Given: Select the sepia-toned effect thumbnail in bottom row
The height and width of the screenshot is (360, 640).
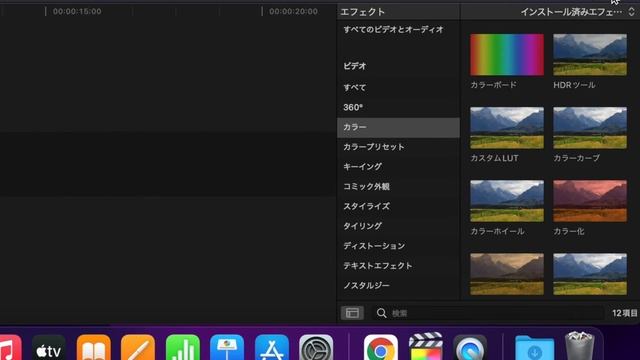Looking at the screenshot, I should 507,274.
